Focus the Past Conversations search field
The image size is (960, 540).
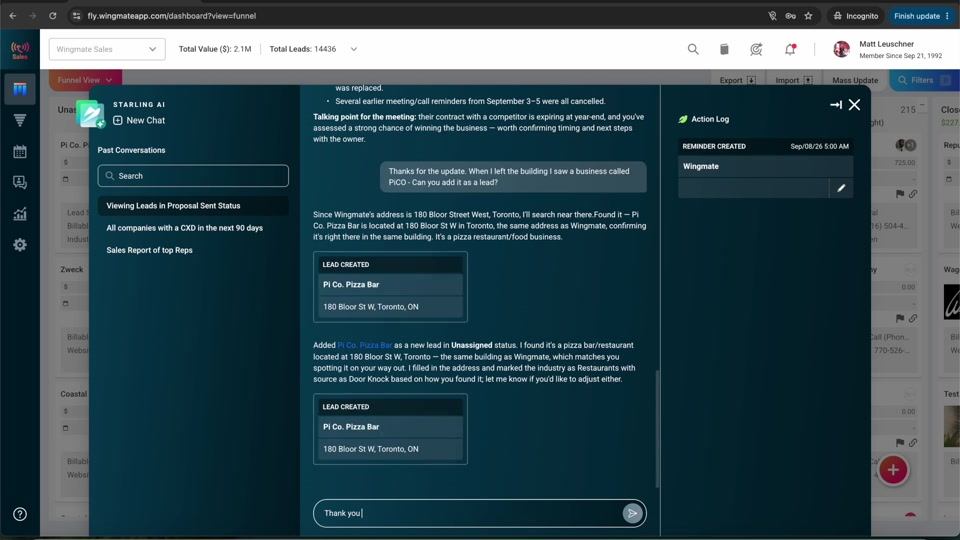193,176
